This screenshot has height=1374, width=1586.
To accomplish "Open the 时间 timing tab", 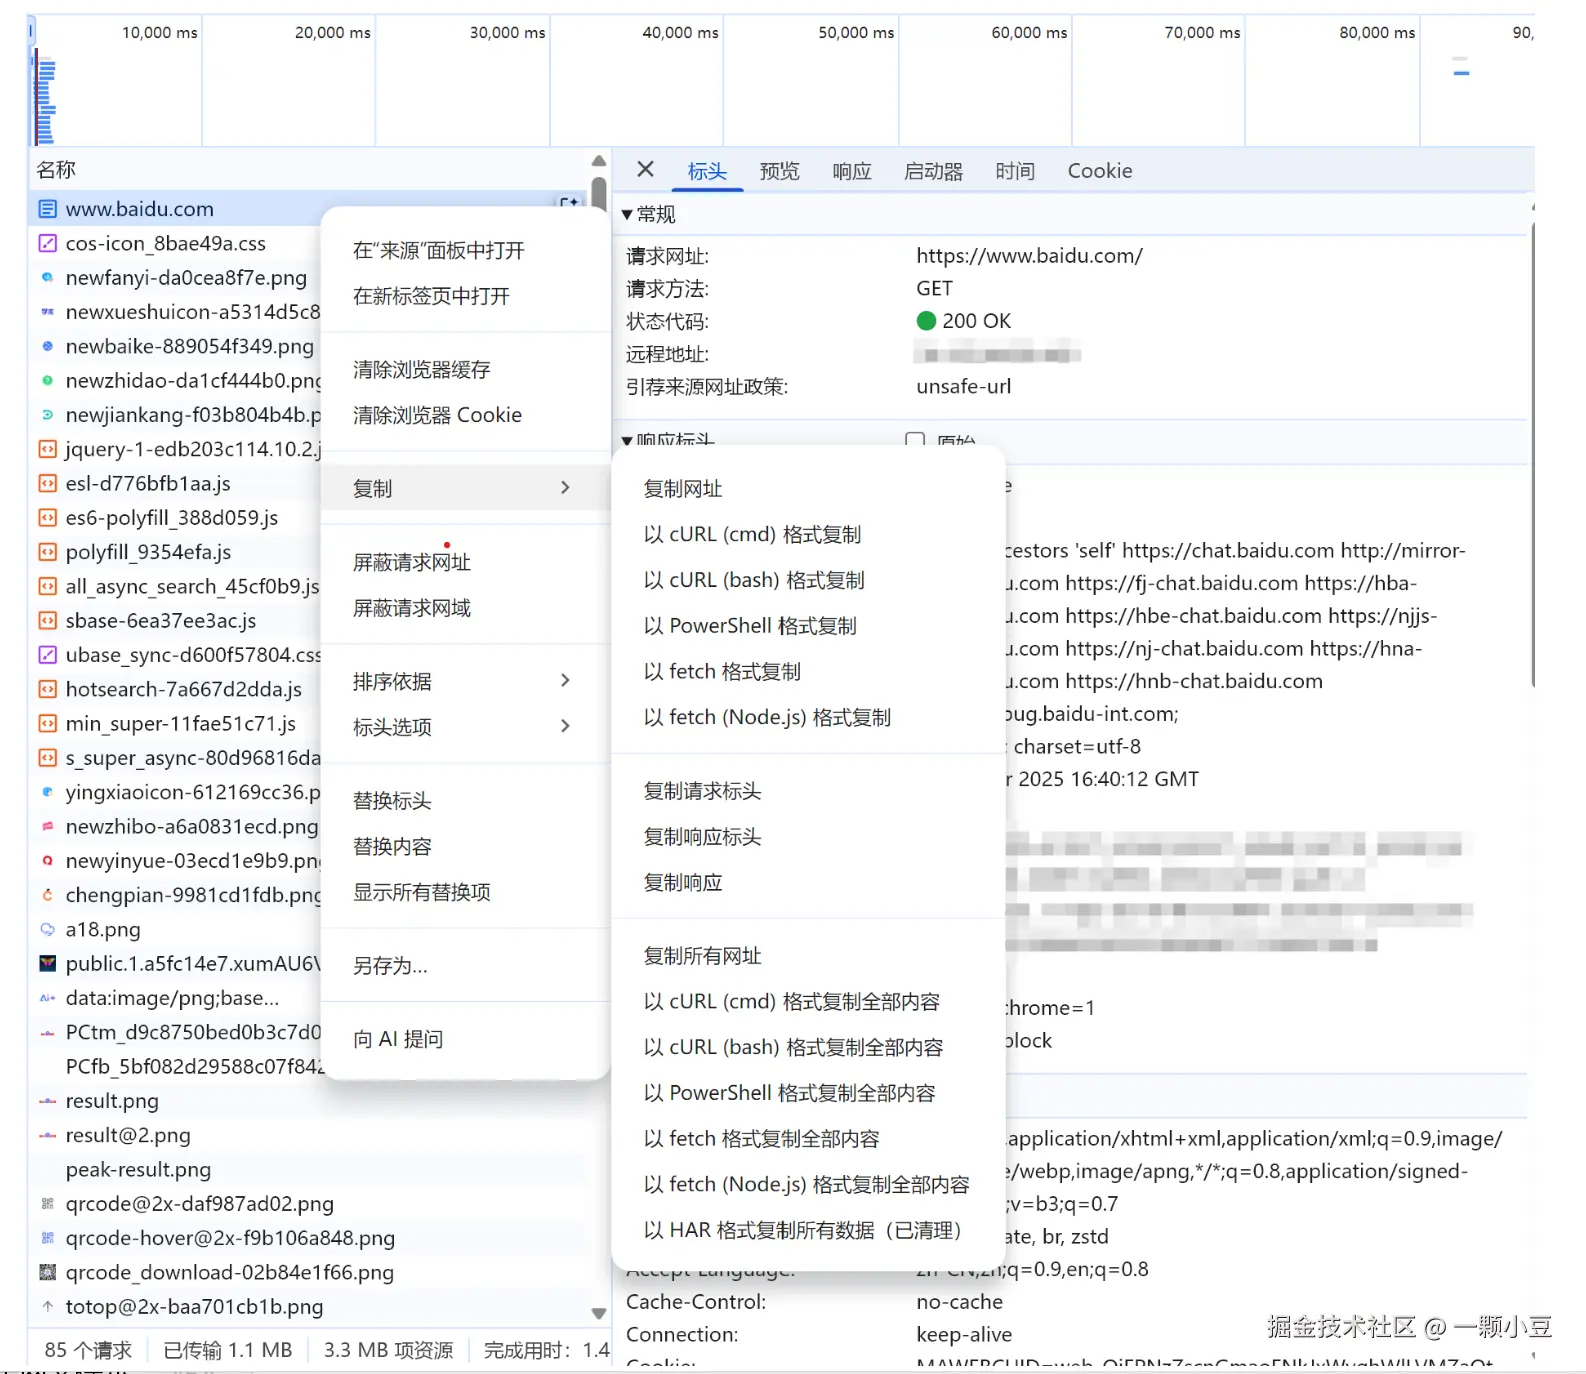I will point(1015,171).
